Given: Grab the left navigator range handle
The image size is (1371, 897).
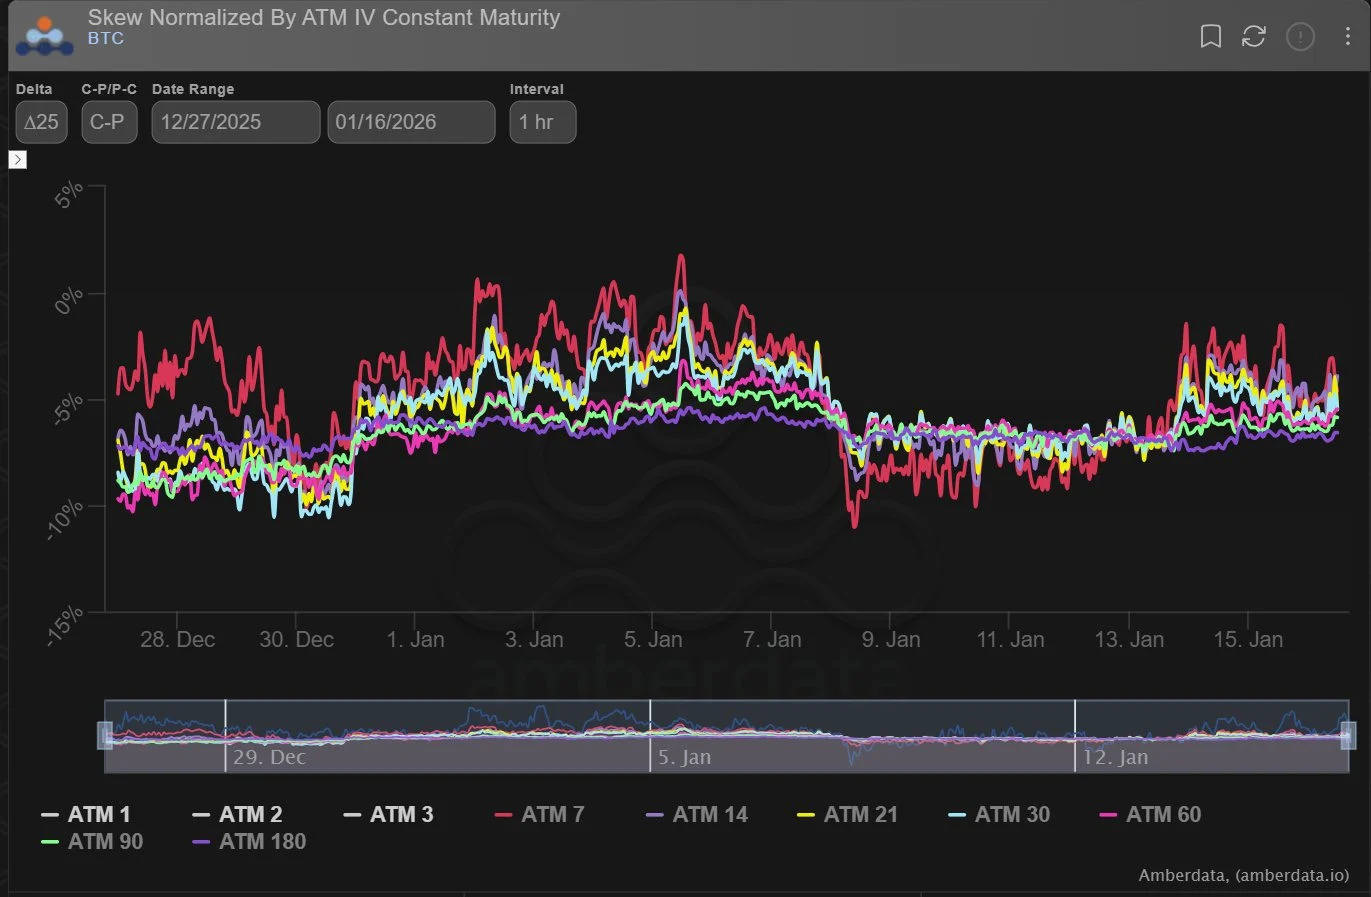Looking at the screenshot, I should coord(105,735).
